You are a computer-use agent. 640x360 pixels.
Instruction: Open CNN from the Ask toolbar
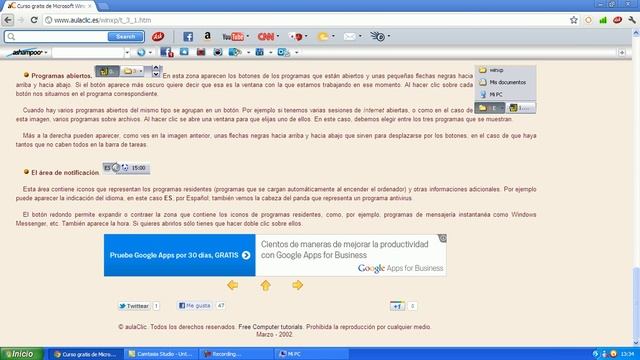pos(266,37)
